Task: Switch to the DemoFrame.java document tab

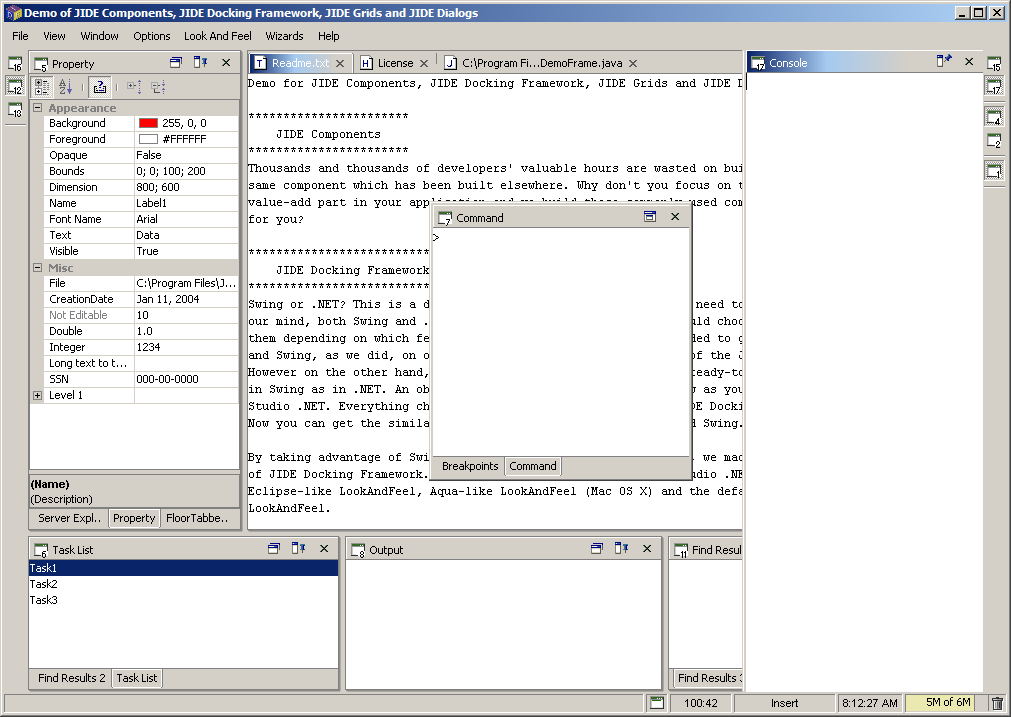Action: tap(542, 63)
